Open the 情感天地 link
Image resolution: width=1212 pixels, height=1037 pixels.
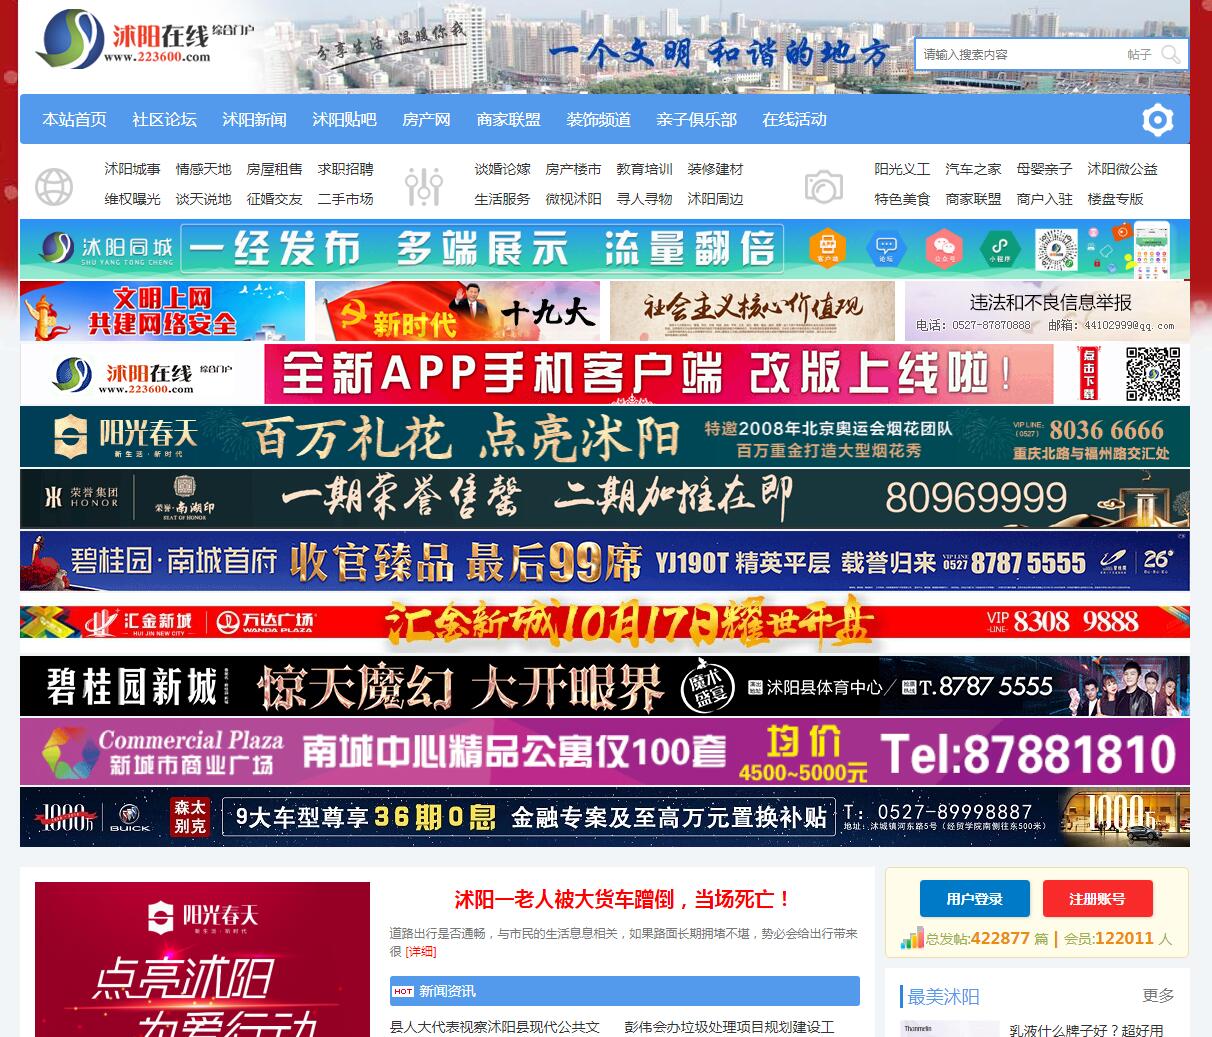point(203,169)
